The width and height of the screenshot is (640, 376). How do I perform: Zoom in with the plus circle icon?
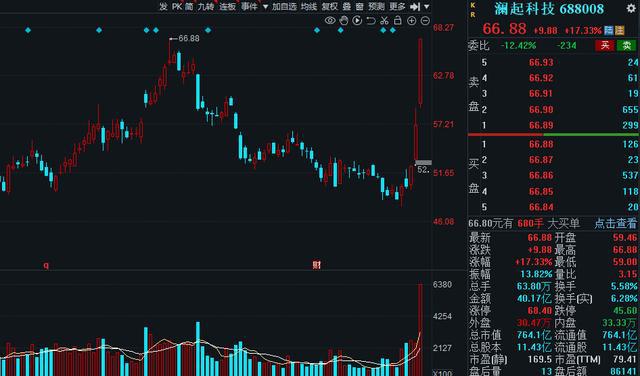[x=411, y=20]
